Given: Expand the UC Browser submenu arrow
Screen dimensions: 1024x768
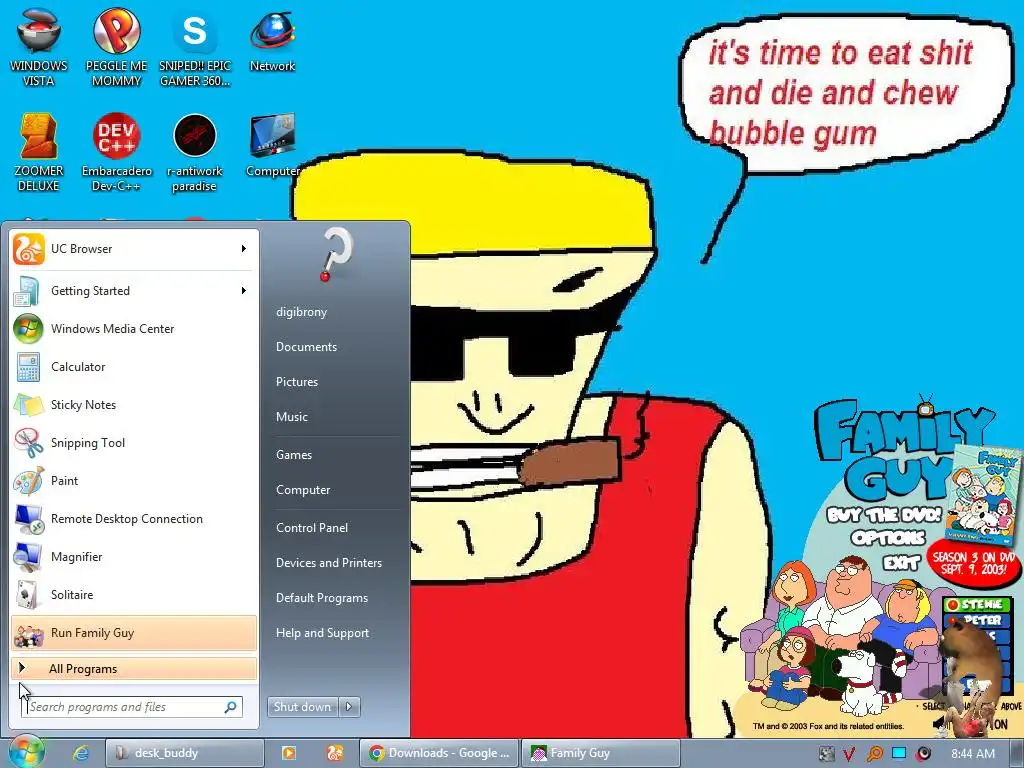Looking at the screenshot, I should click(244, 249).
